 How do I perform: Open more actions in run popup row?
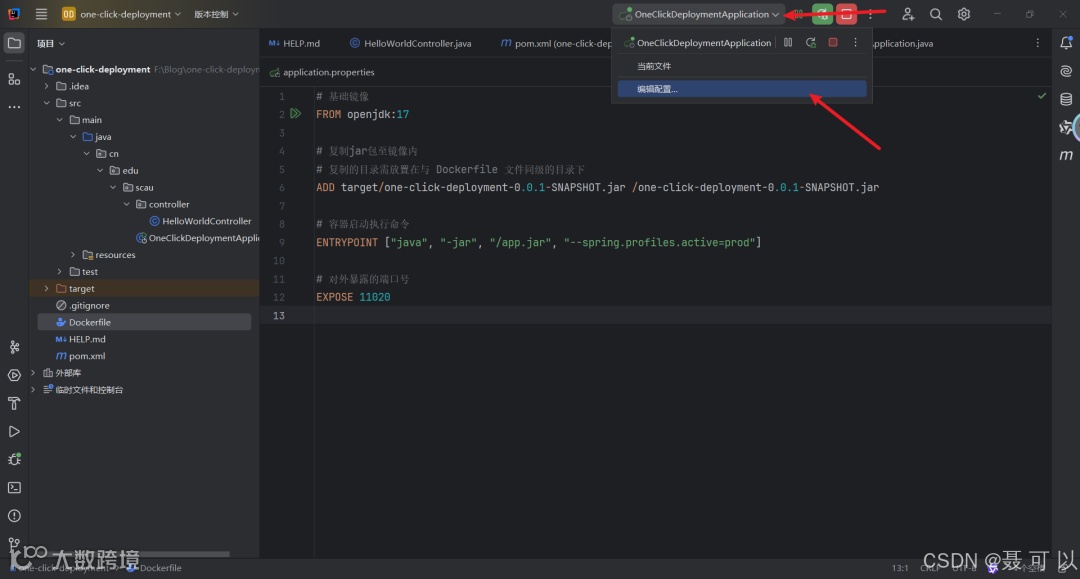pos(855,43)
